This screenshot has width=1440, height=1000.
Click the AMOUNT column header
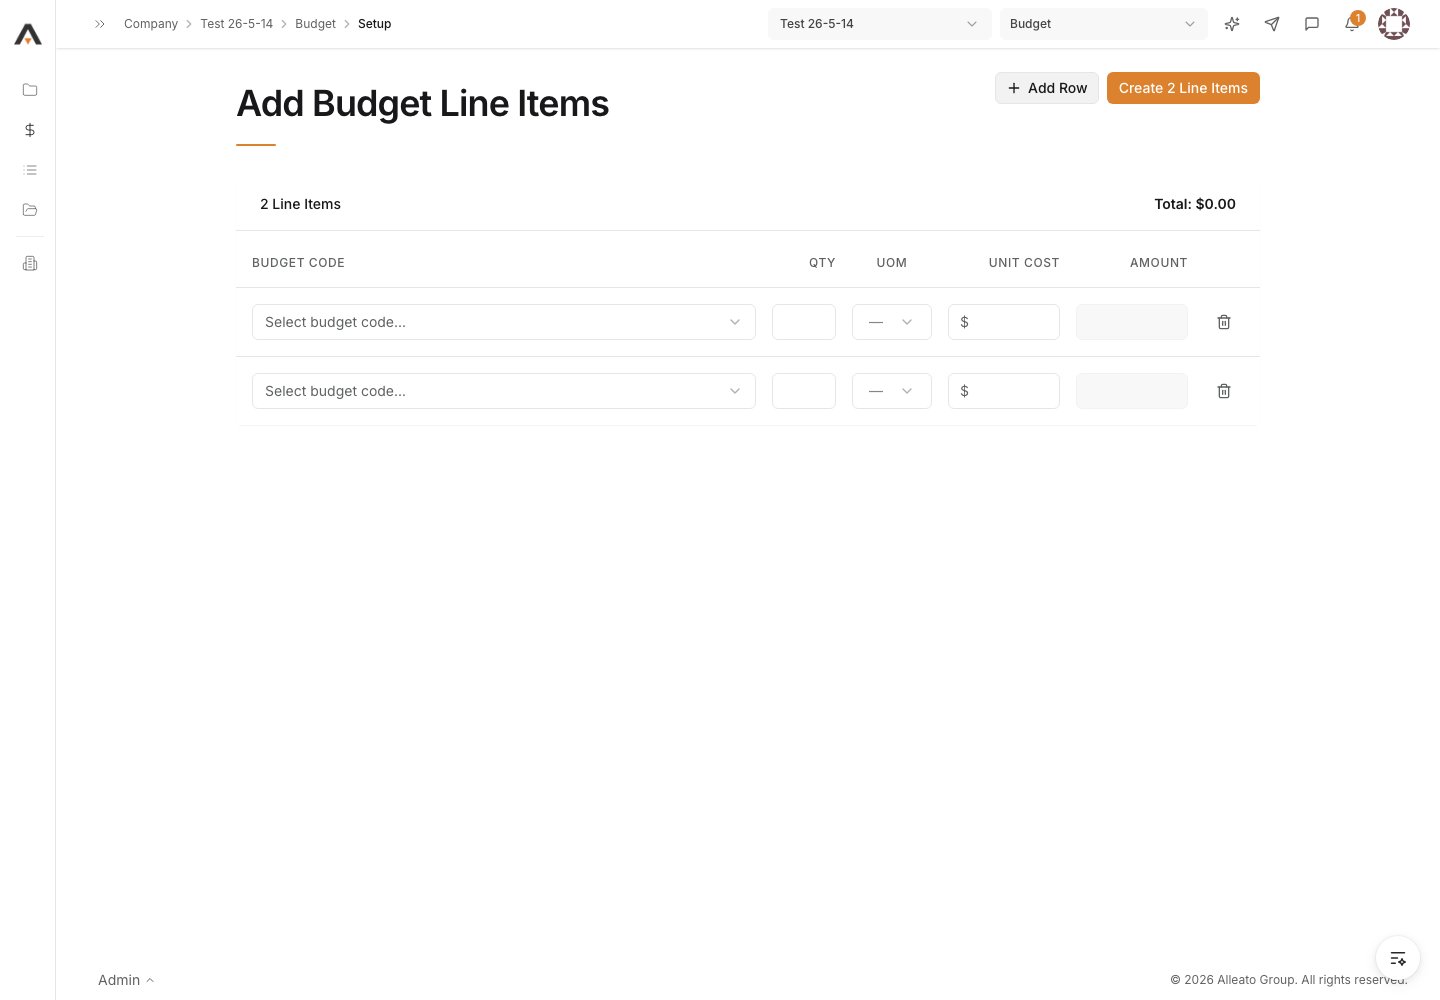[x=1159, y=263]
